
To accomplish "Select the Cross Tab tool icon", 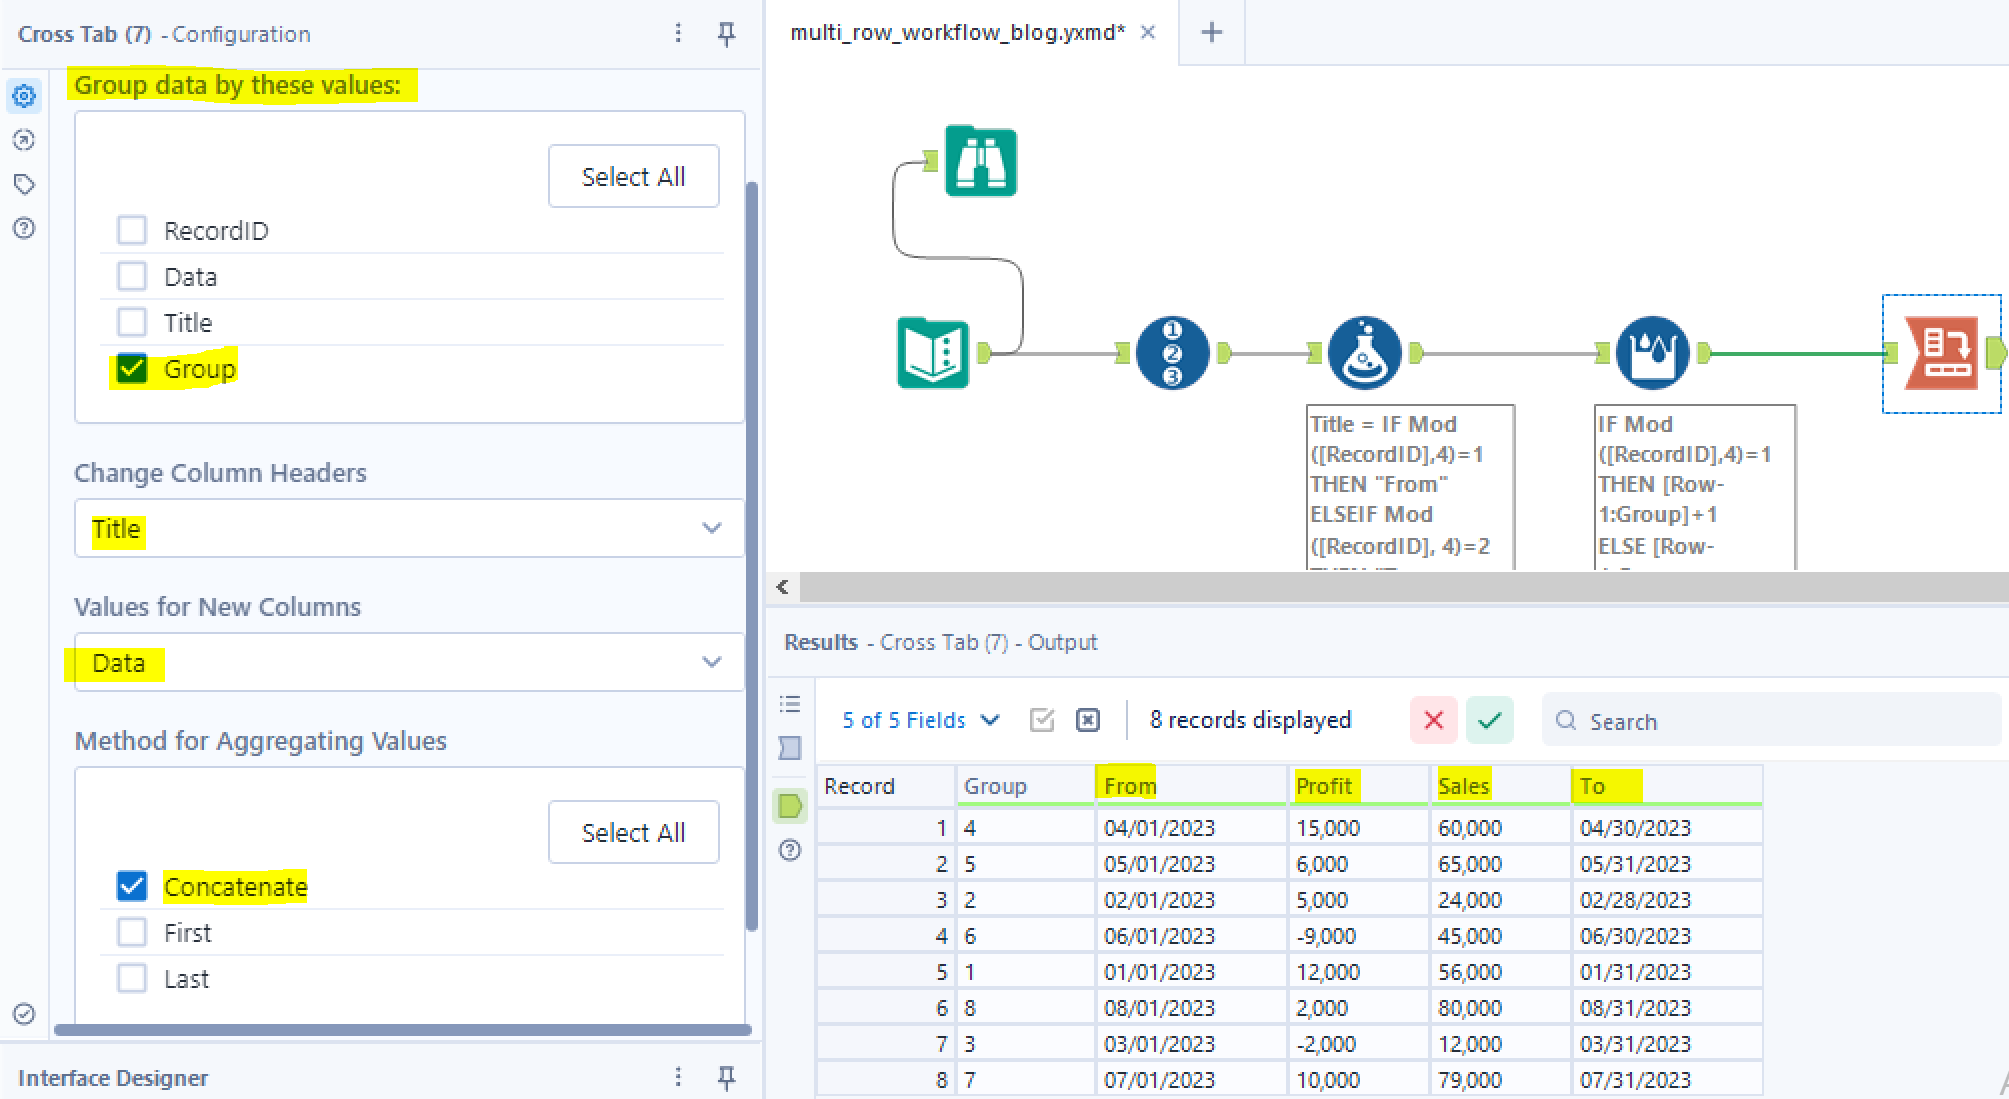I will 1942,353.
